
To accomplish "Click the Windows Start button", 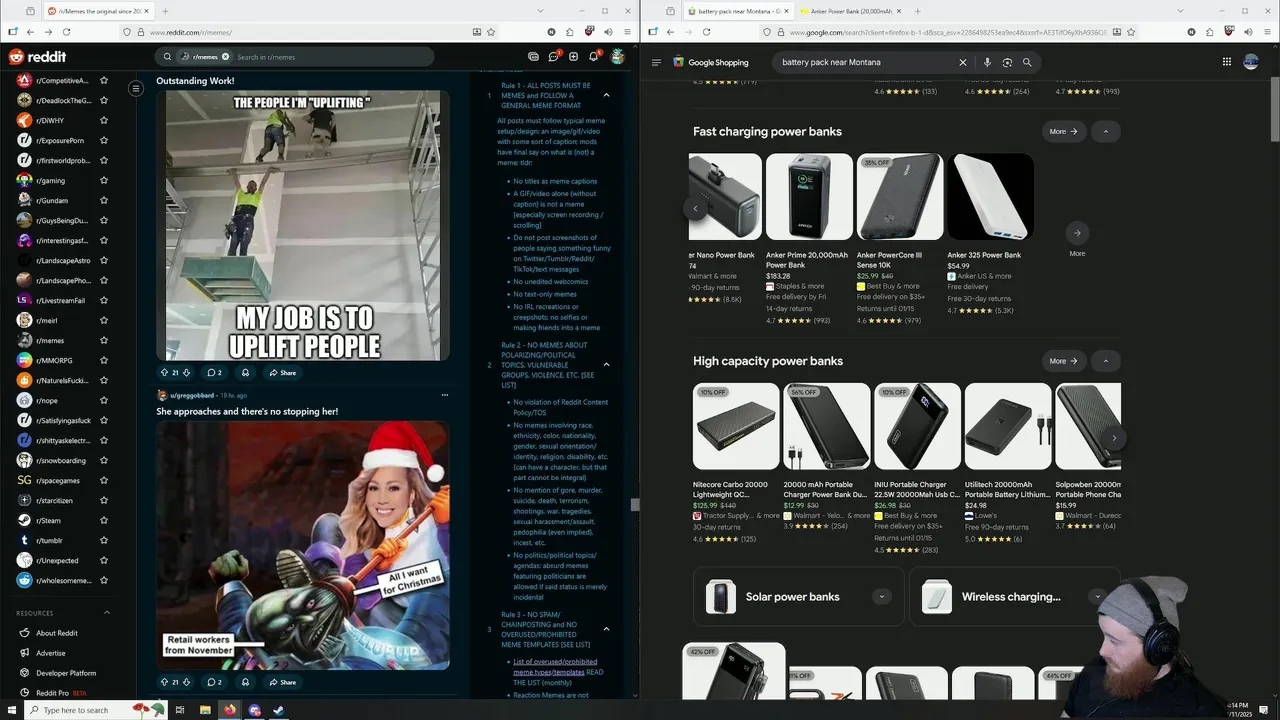I will pyautogui.click(x=12, y=710).
